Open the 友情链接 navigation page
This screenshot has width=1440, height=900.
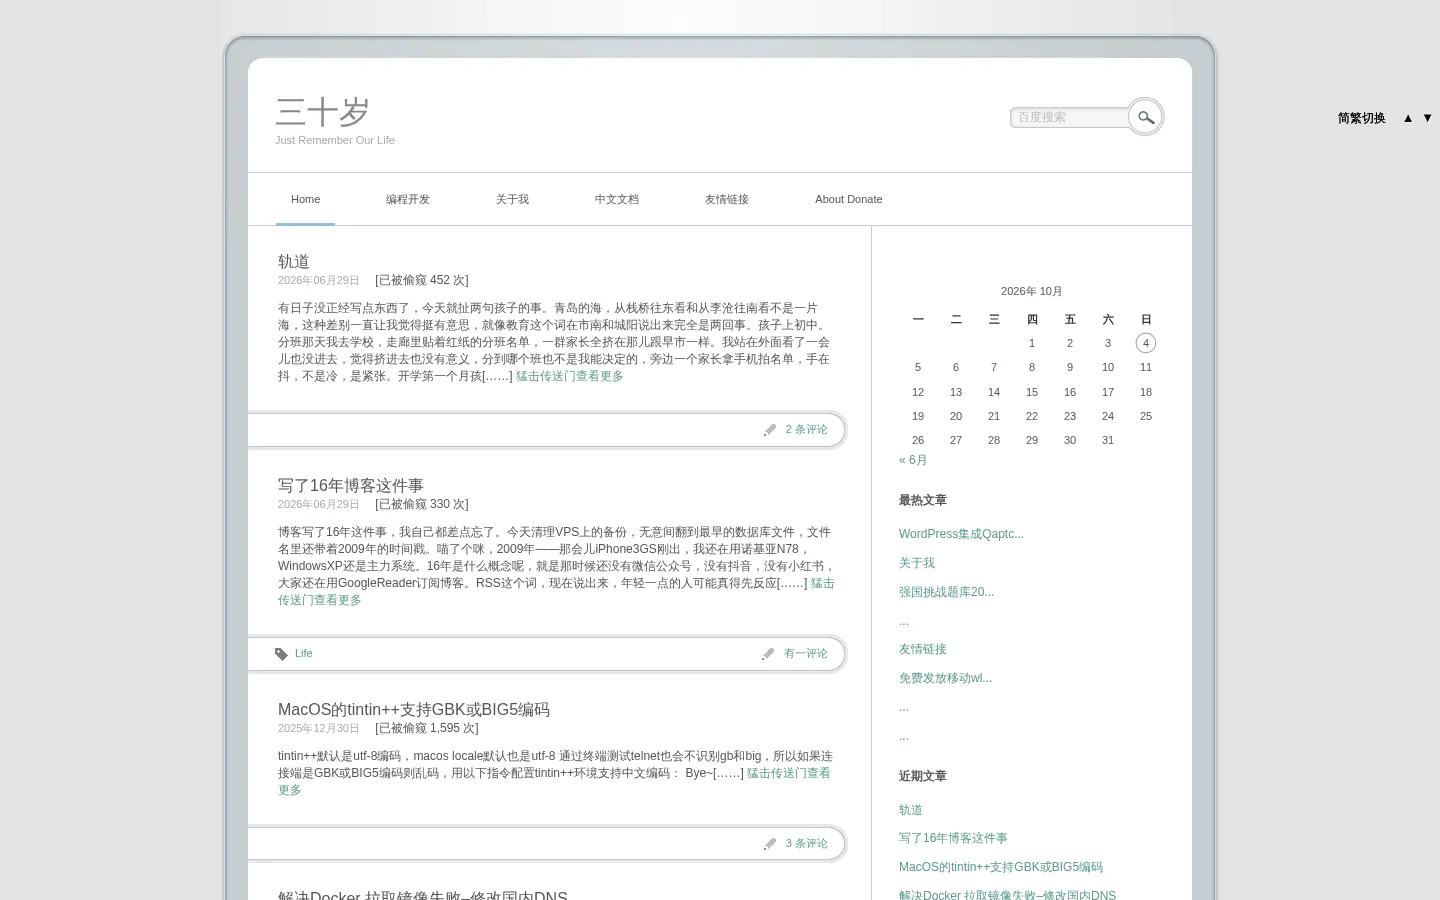pyautogui.click(x=727, y=199)
